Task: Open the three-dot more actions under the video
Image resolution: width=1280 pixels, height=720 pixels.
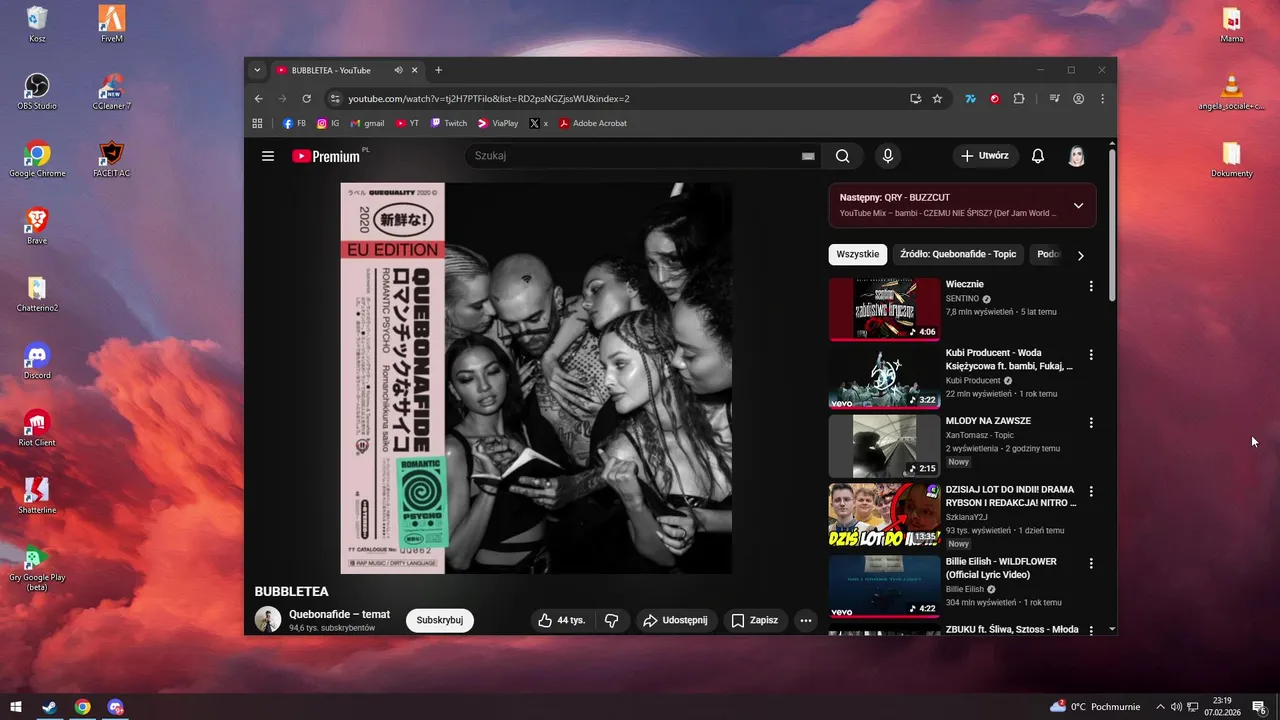Action: (x=806, y=620)
